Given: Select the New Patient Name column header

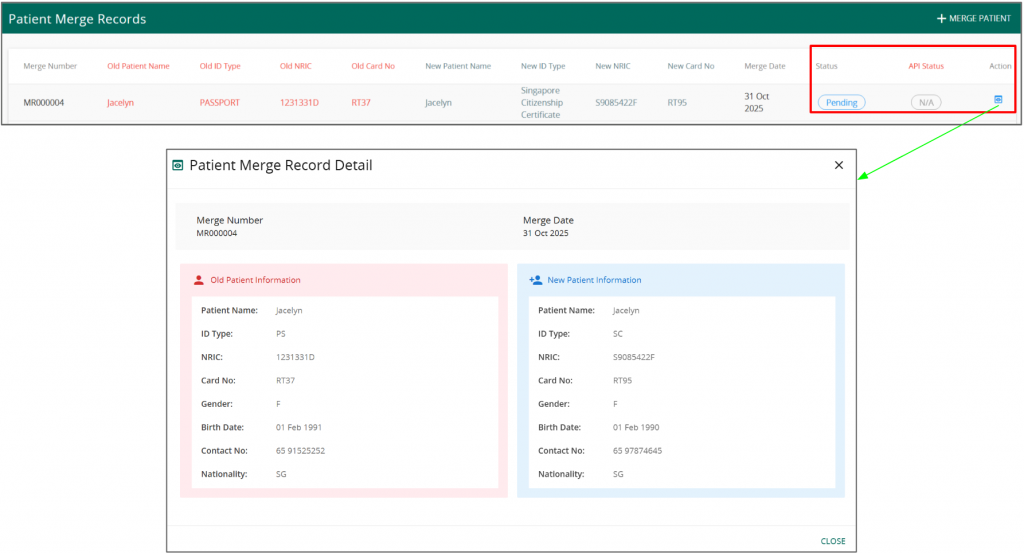Looking at the screenshot, I should pos(458,66).
